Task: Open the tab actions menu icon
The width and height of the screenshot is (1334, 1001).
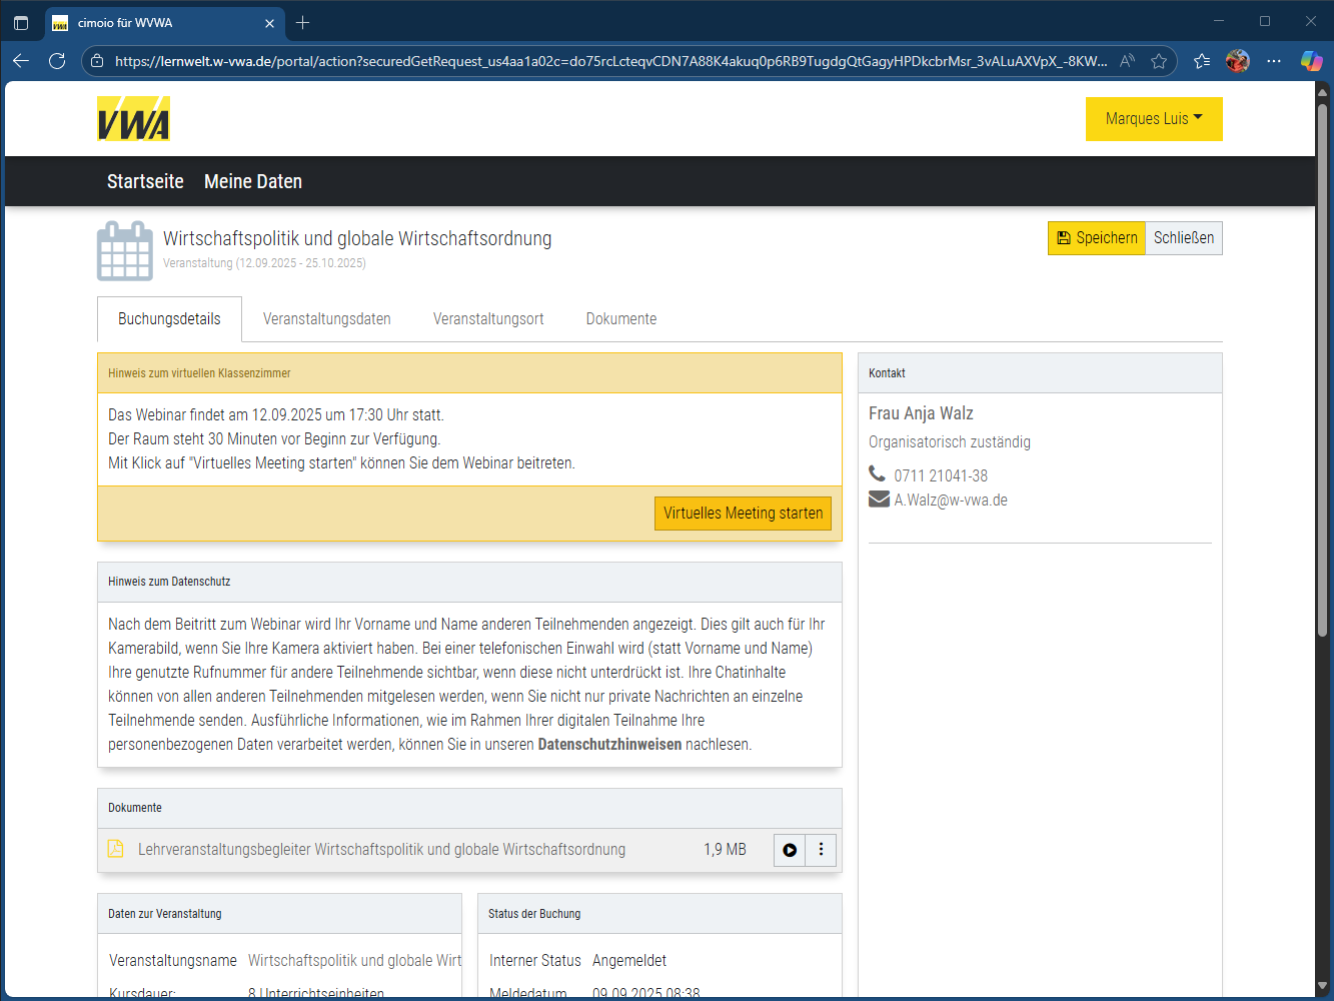Action: (21, 22)
